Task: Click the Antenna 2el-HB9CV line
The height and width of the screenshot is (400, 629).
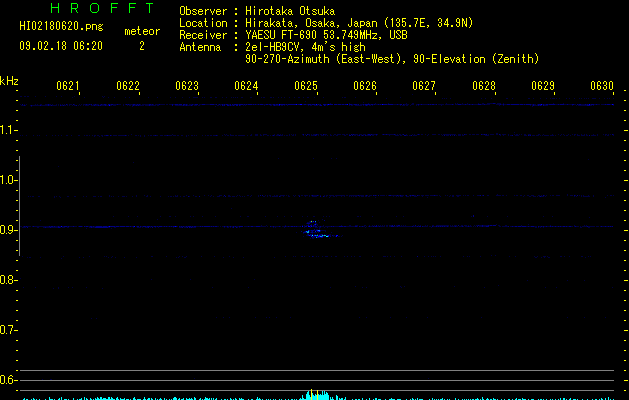Action: click(x=272, y=47)
